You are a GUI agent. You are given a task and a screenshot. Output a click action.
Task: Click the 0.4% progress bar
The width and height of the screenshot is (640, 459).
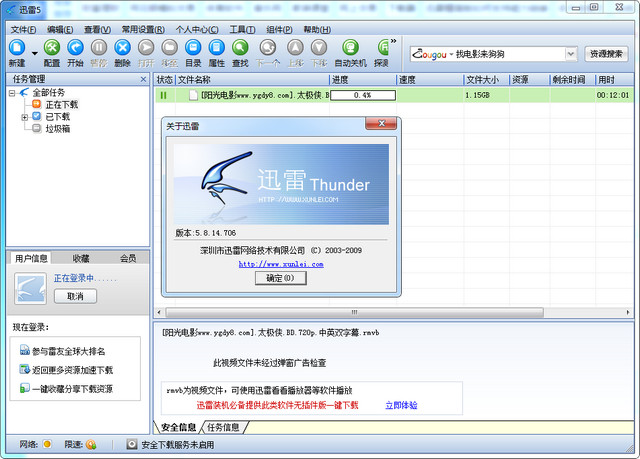coord(363,95)
